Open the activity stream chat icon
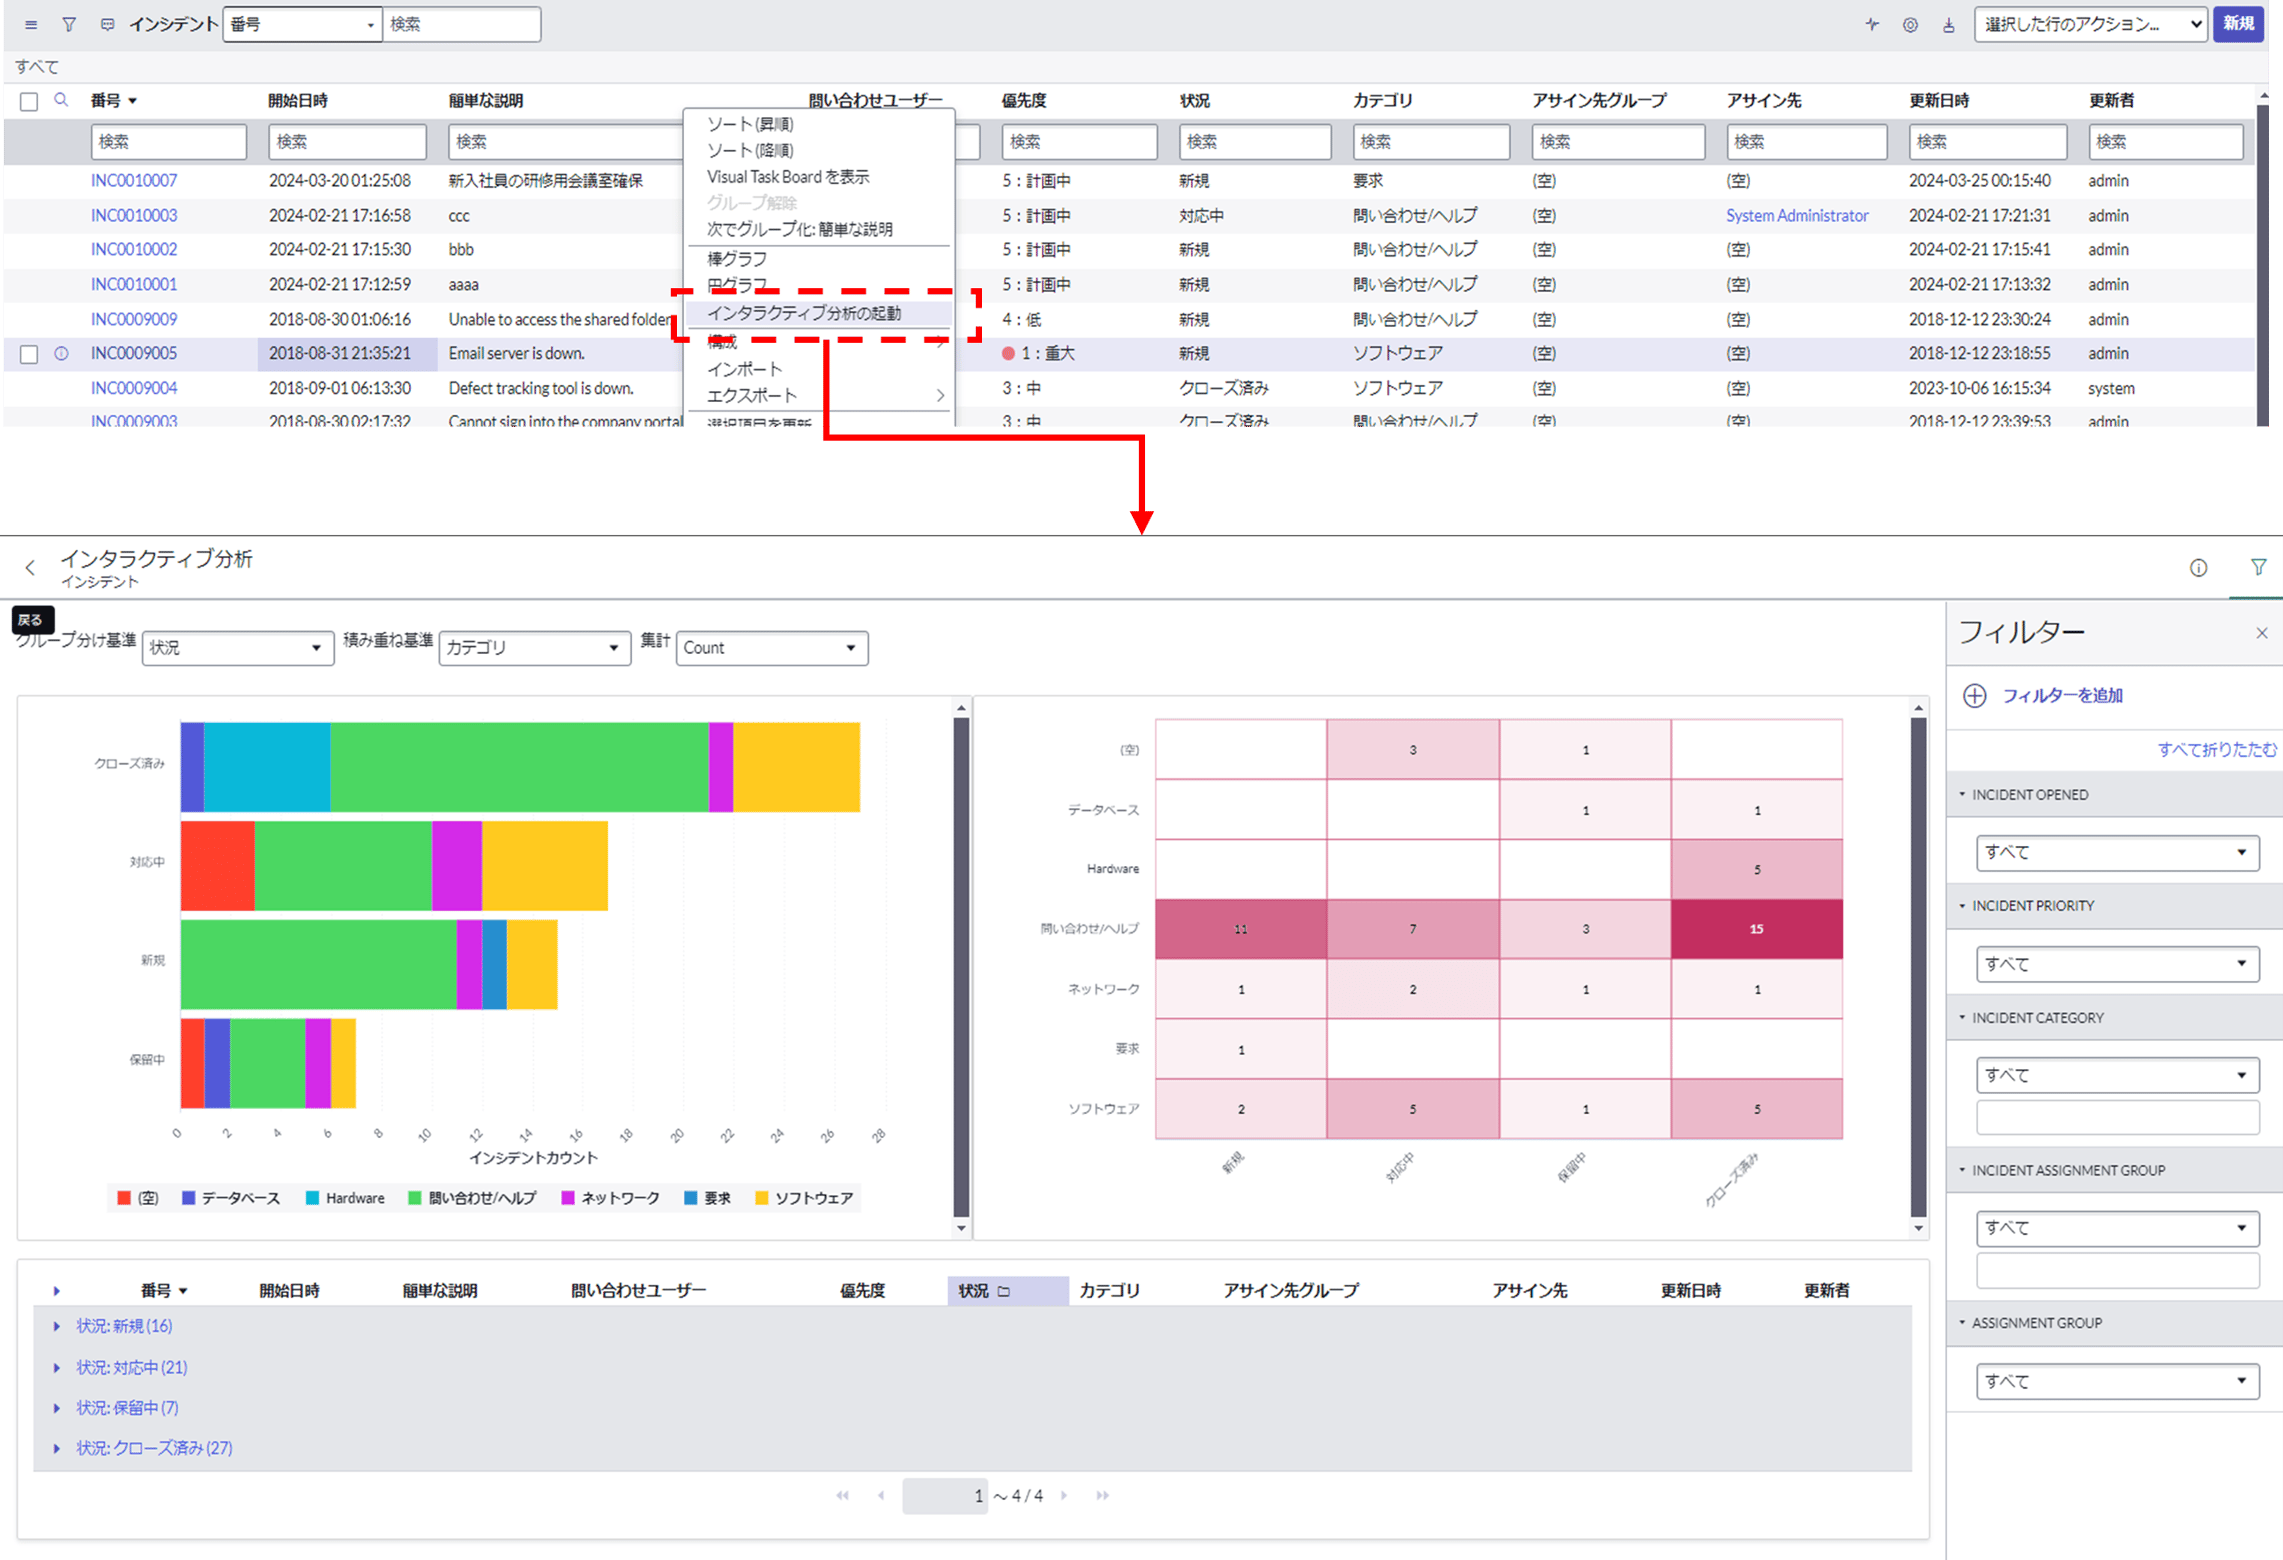Viewport: 2283px width, 1560px height. (107, 25)
